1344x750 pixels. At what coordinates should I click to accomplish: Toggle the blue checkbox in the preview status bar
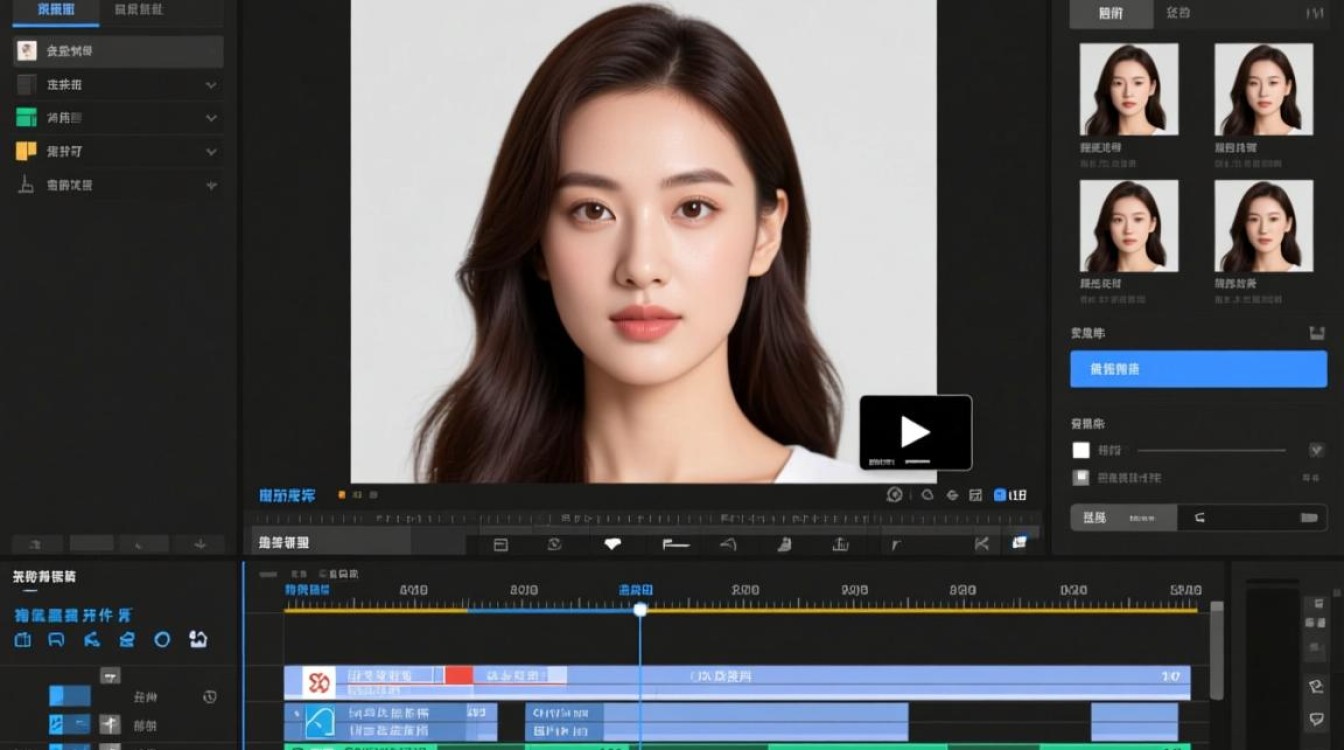(1000, 495)
